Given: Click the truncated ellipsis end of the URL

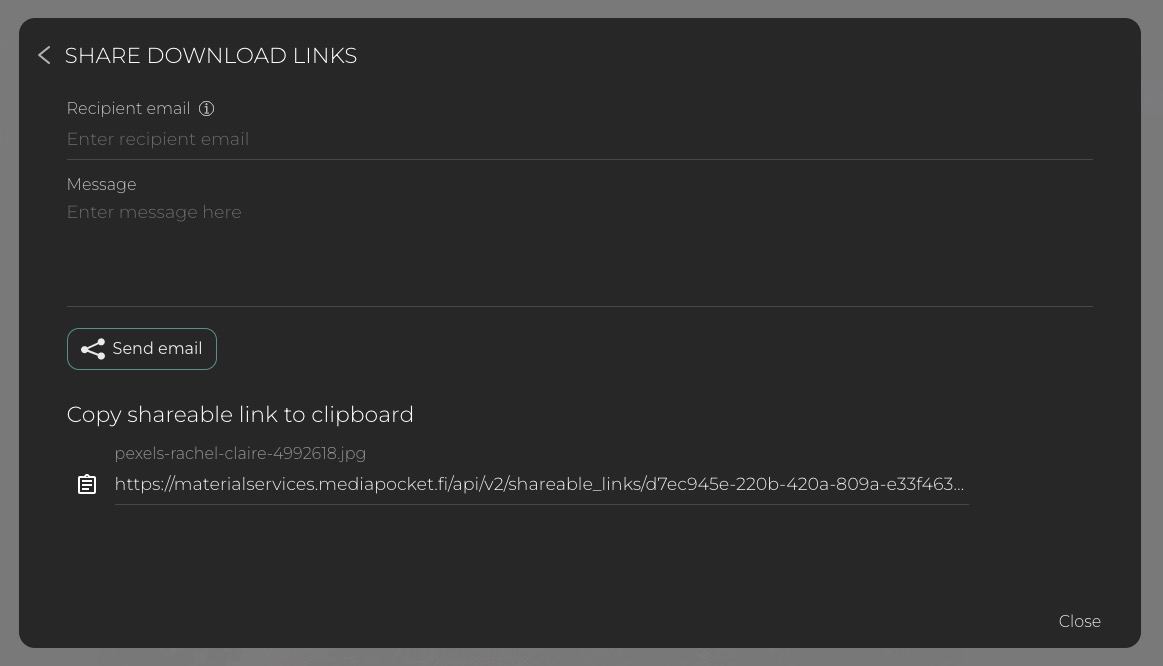Looking at the screenshot, I should click(x=957, y=485).
